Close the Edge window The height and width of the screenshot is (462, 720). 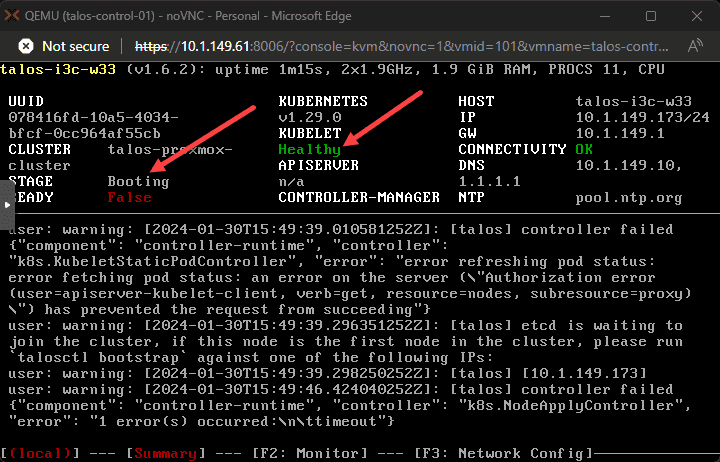pos(697,16)
